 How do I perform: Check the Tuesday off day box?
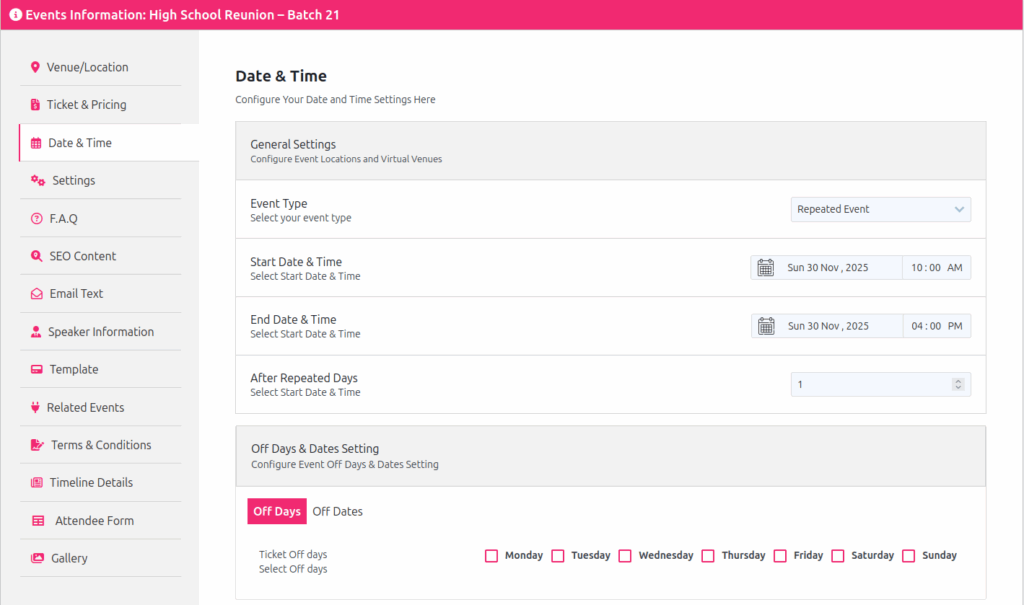point(558,556)
